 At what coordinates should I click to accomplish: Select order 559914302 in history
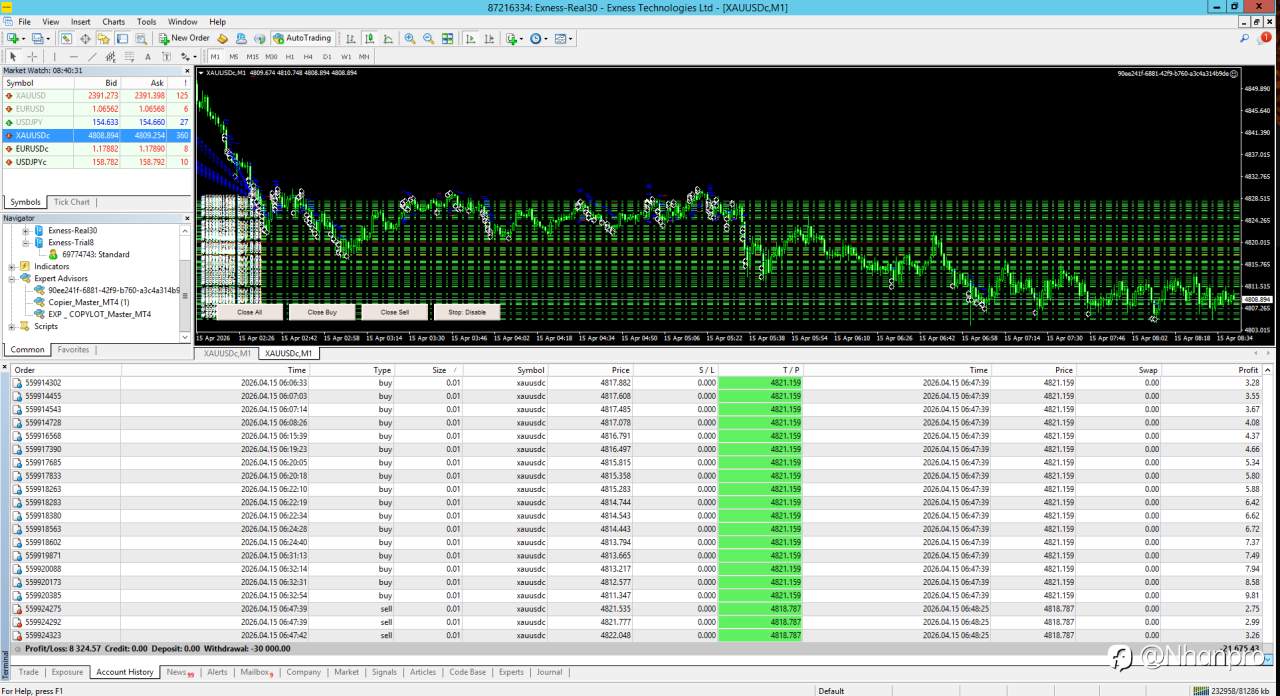640,383
